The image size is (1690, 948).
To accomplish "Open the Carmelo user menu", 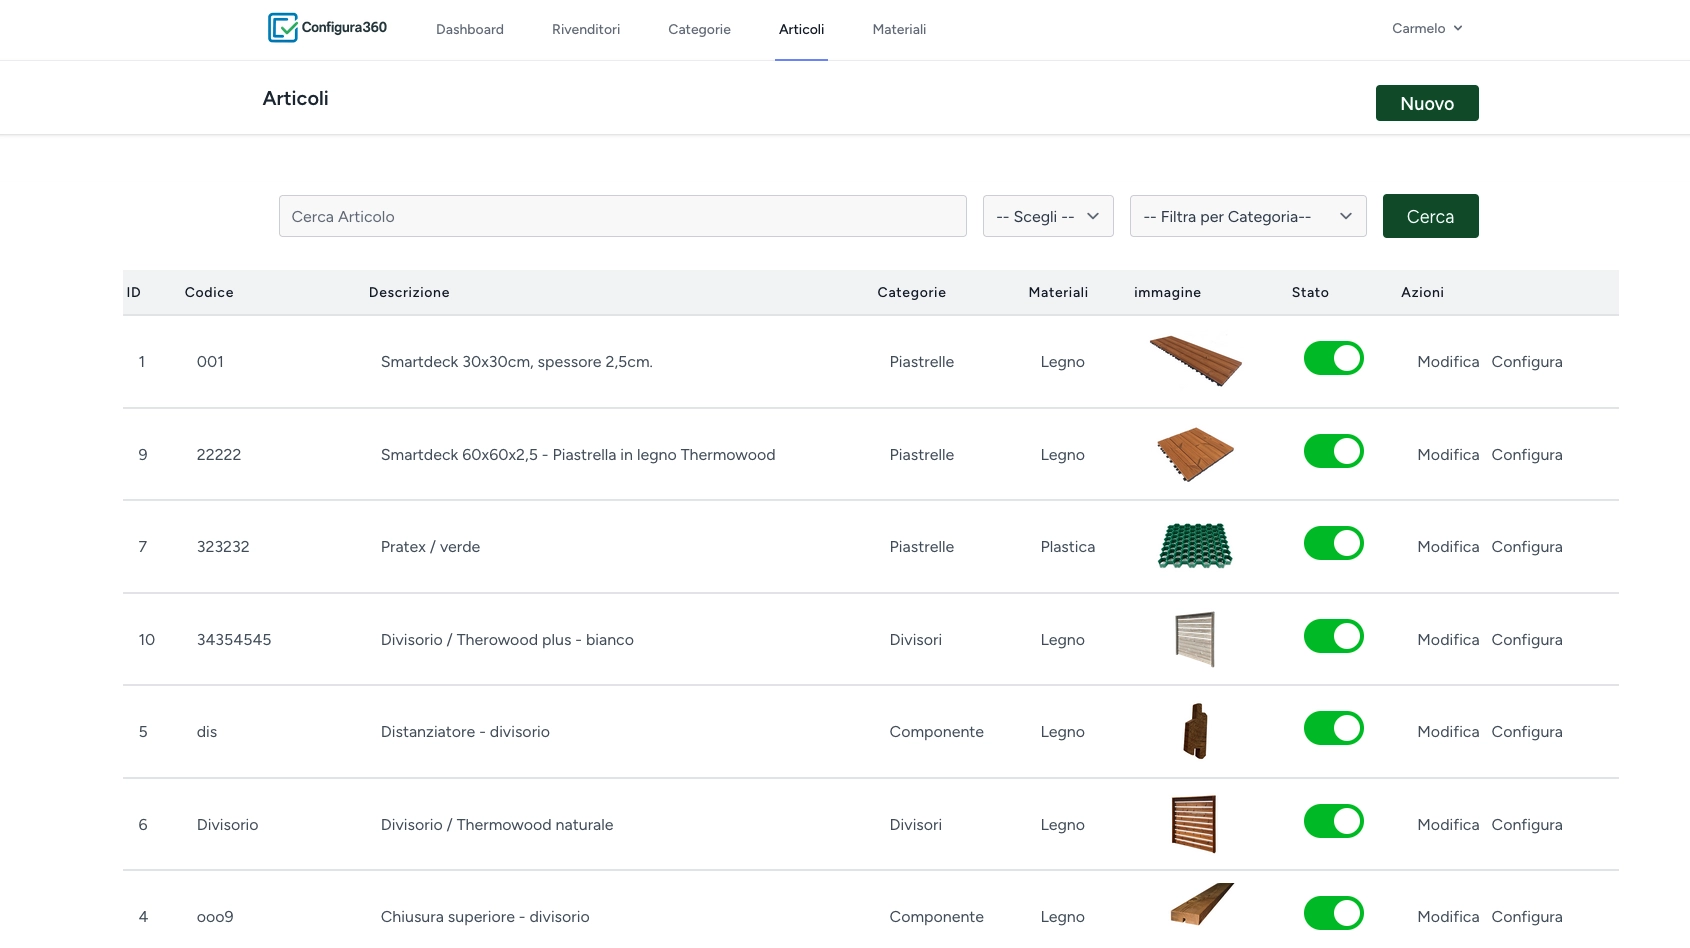I will 1426,28.
